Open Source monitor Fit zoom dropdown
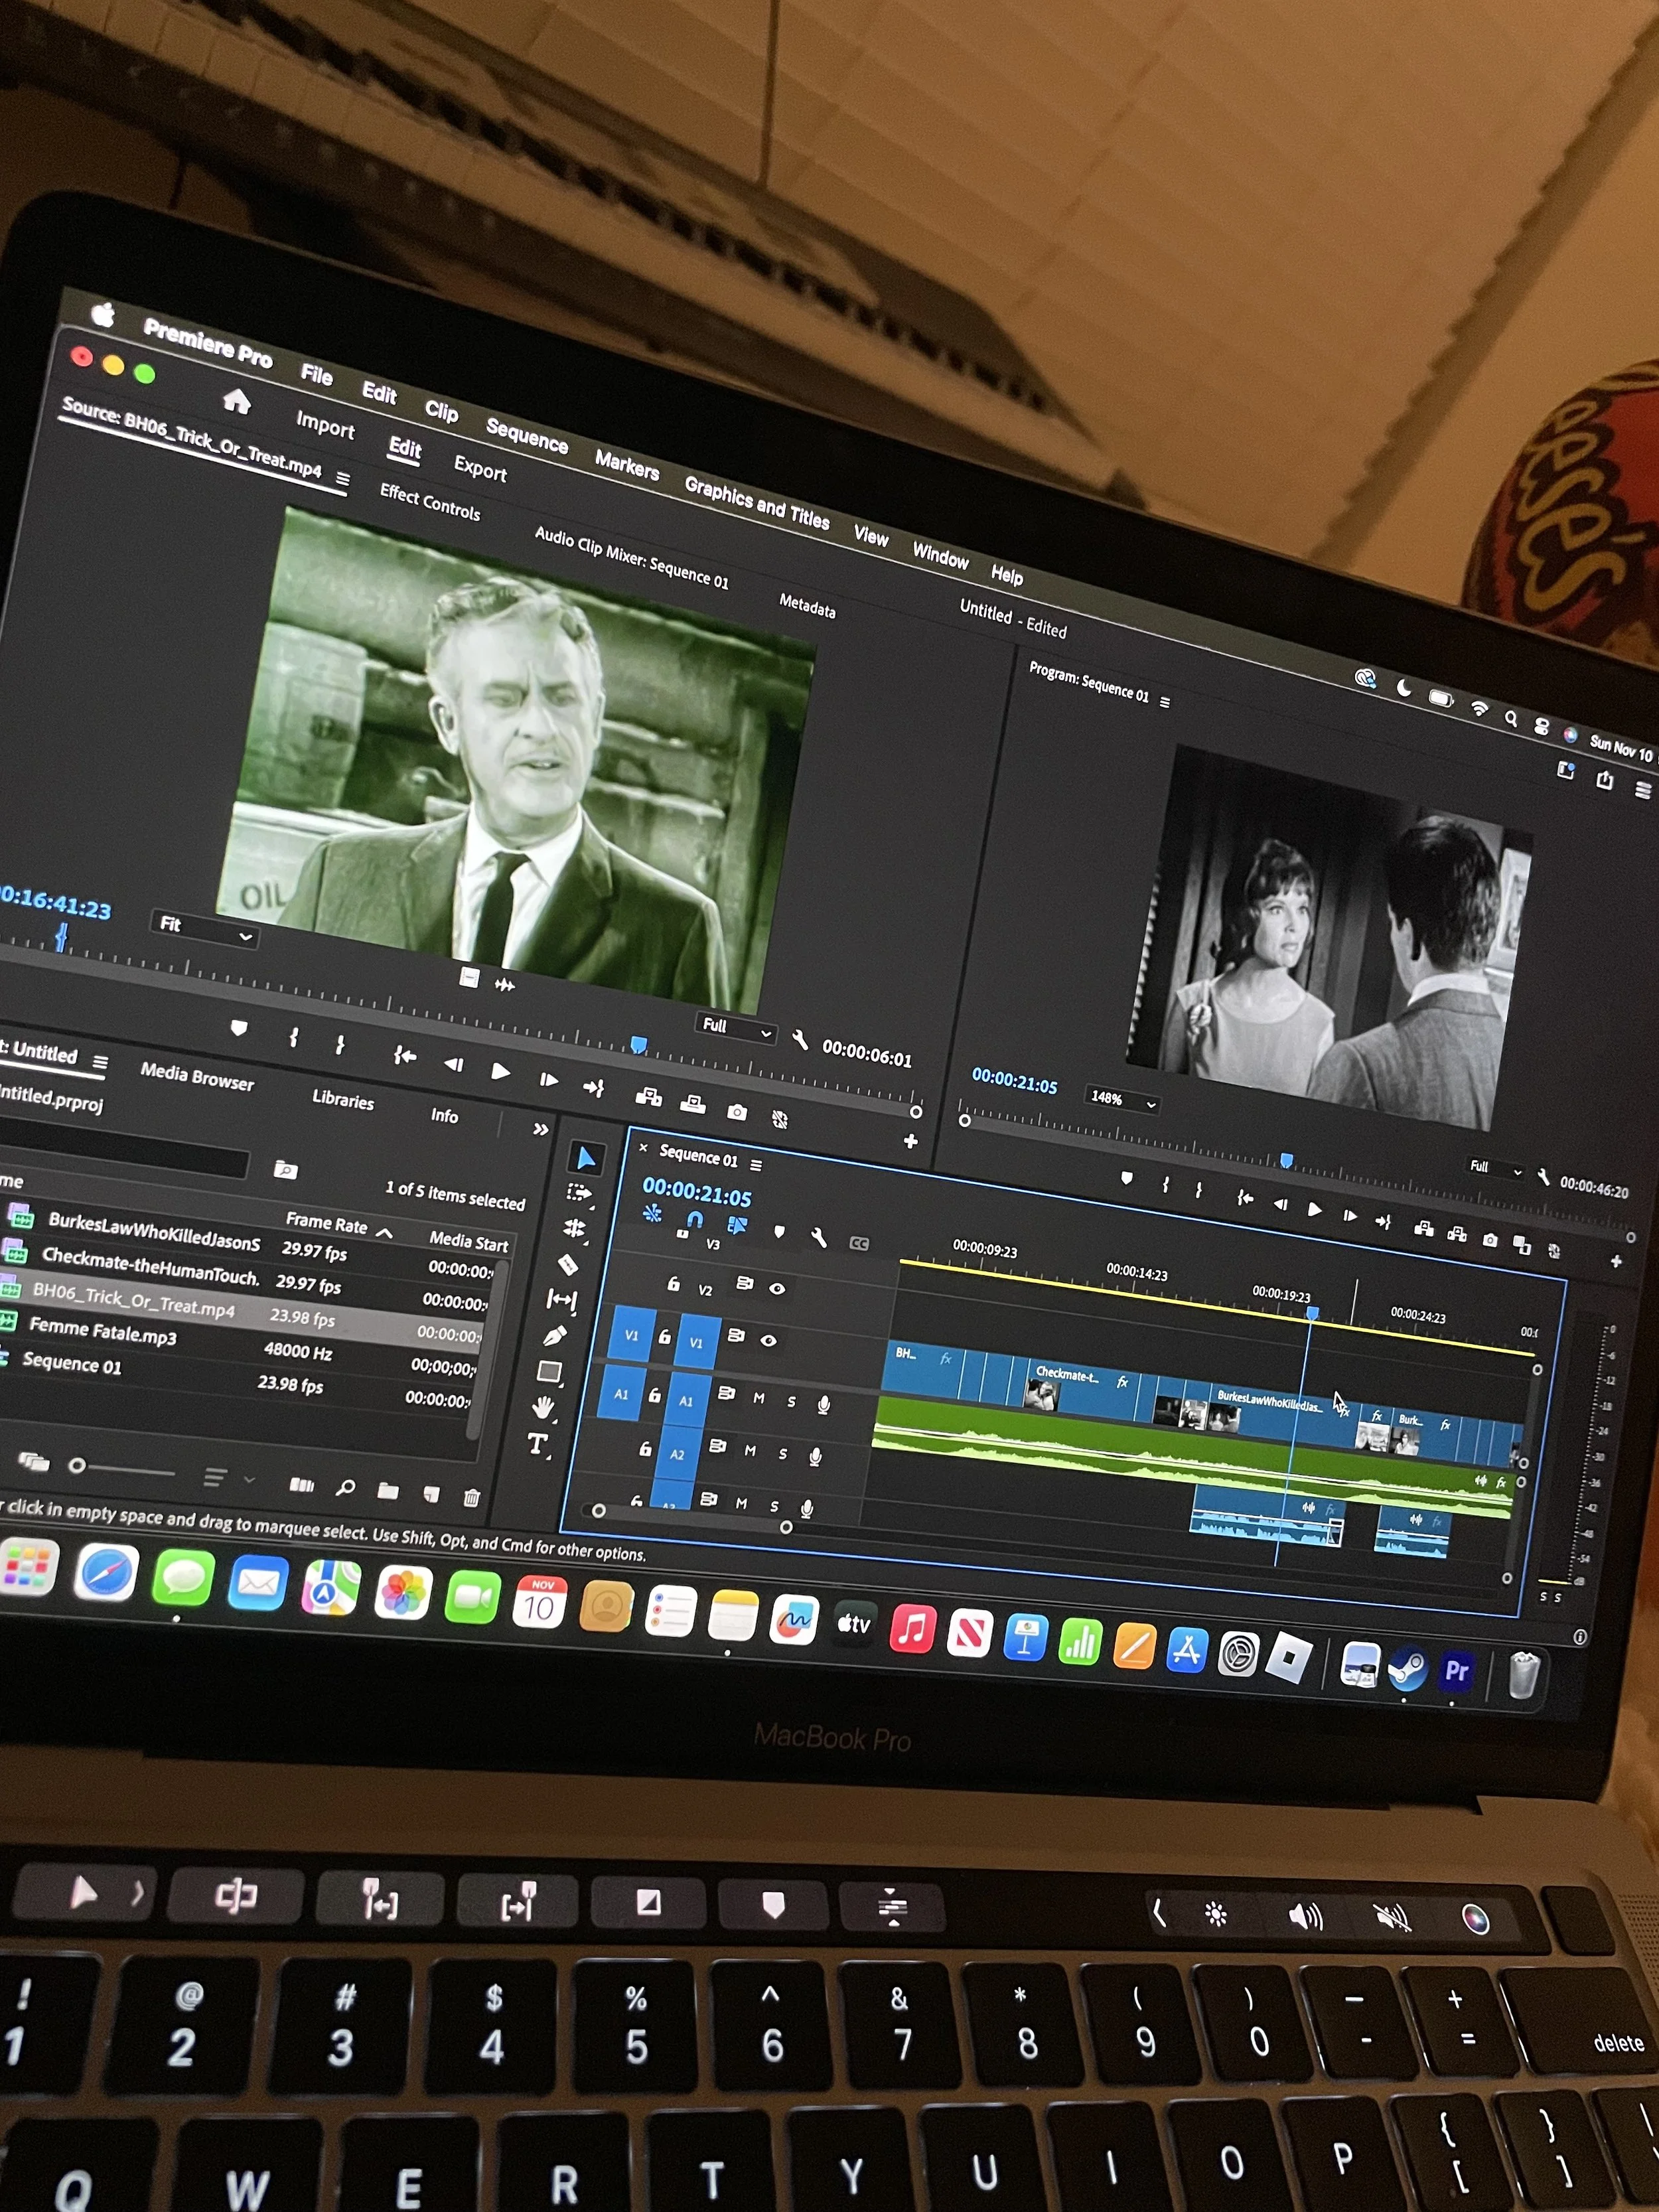 pos(205,929)
